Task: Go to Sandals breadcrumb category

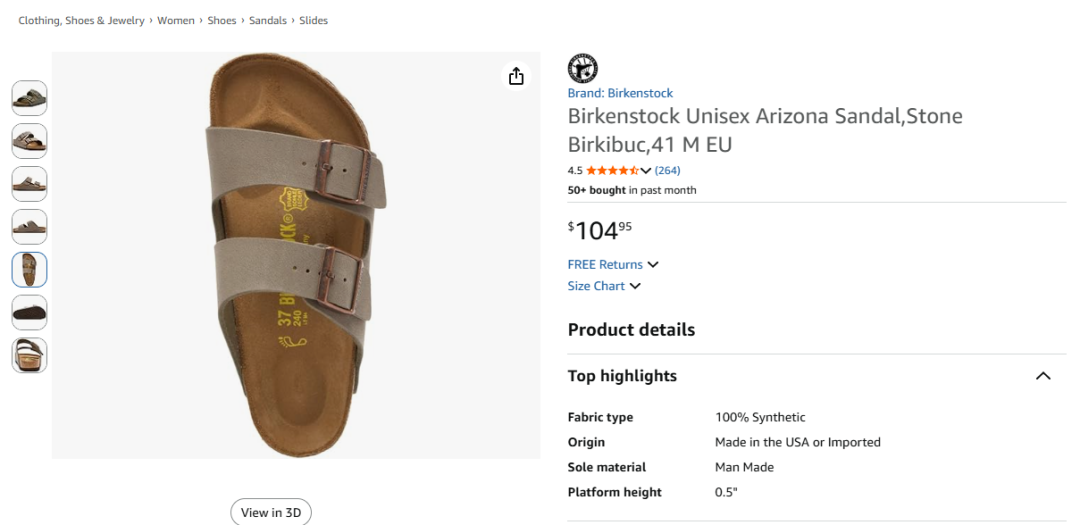Action: 268,21
